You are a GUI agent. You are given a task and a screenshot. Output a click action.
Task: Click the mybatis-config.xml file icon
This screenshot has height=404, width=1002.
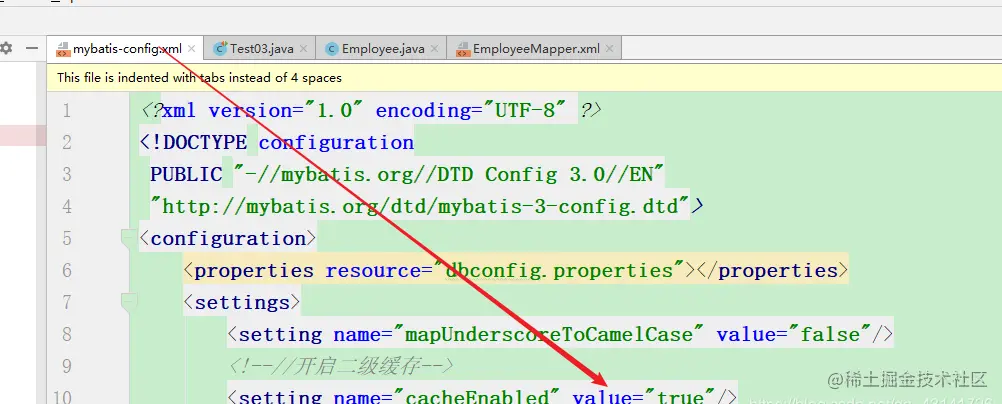click(x=63, y=49)
